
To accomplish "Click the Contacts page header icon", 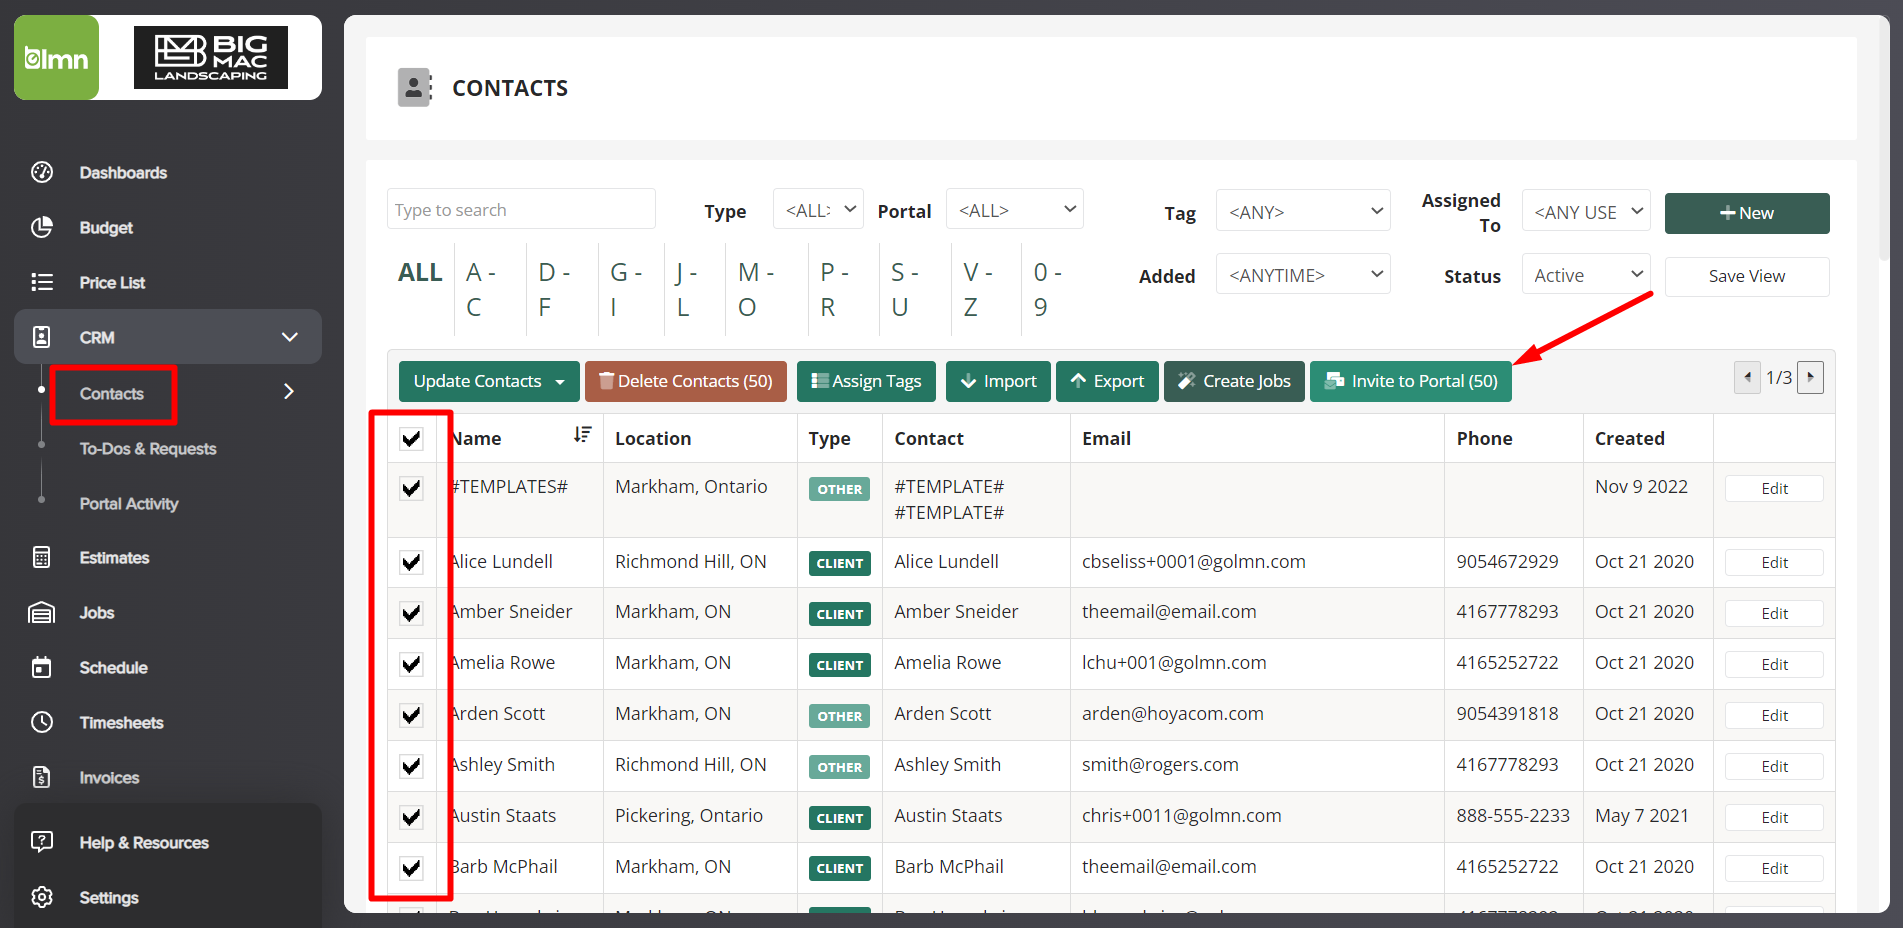I will (x=415, y=88).
